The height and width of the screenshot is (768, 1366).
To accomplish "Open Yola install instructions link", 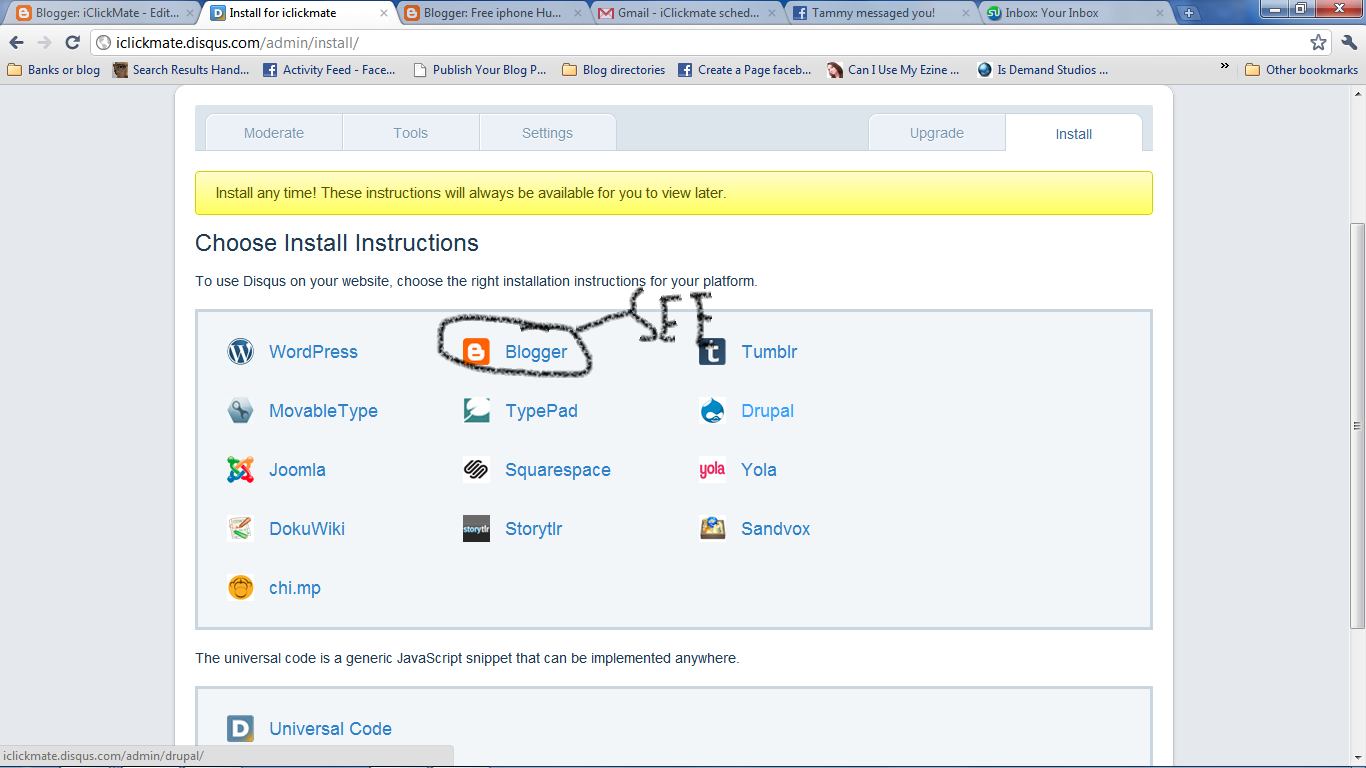I will tap(759, 470).
